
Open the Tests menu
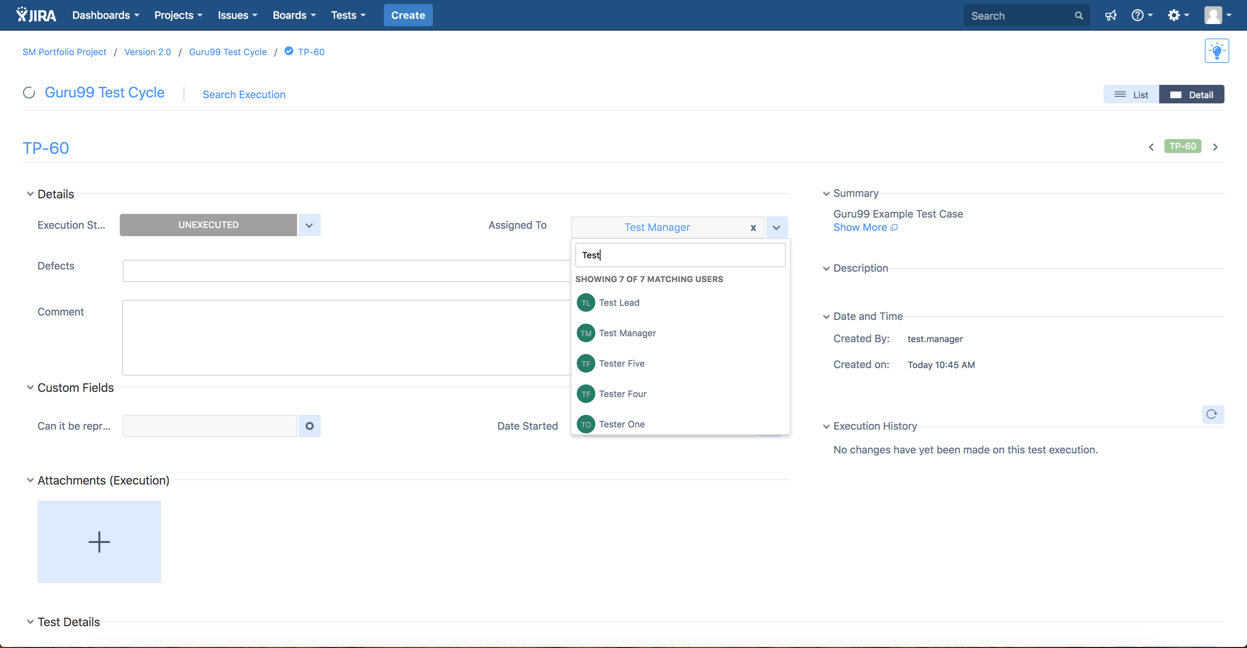[x=348, y=16]
